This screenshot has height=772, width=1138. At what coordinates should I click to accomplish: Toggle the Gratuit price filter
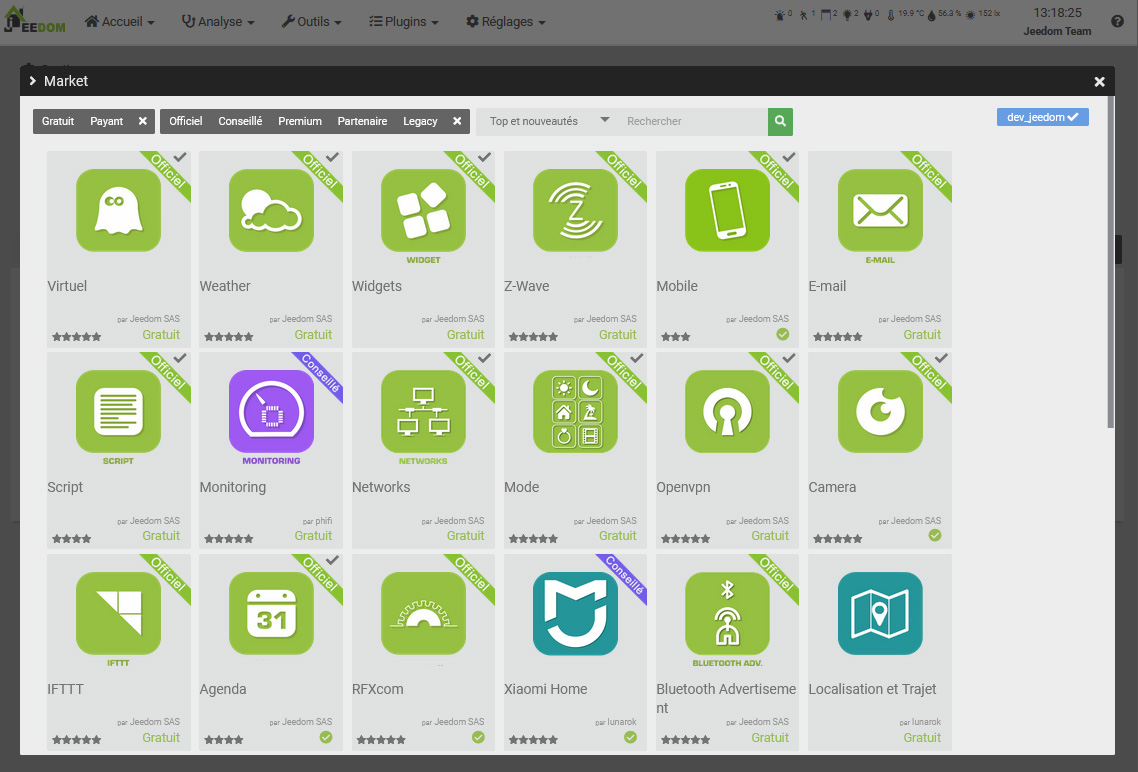click(57, 121)
